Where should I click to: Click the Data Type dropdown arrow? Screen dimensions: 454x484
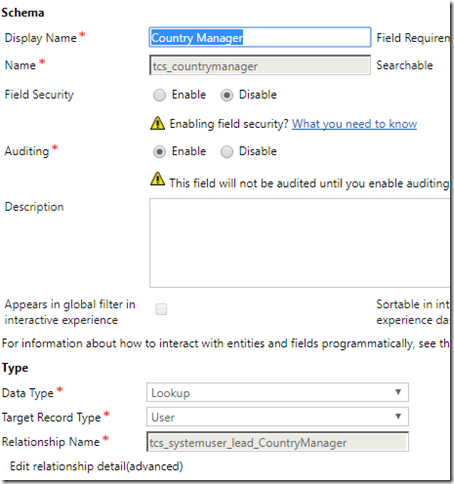[398, 392]
